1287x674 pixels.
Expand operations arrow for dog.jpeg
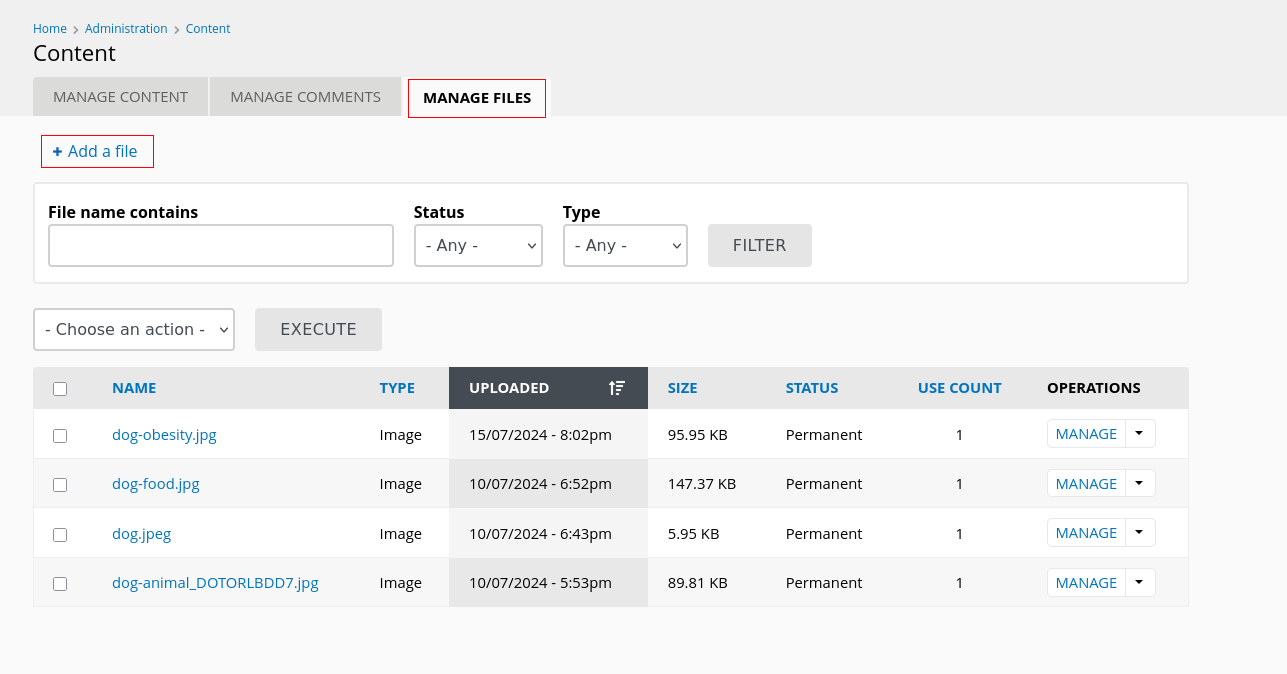pos(1140,533)
